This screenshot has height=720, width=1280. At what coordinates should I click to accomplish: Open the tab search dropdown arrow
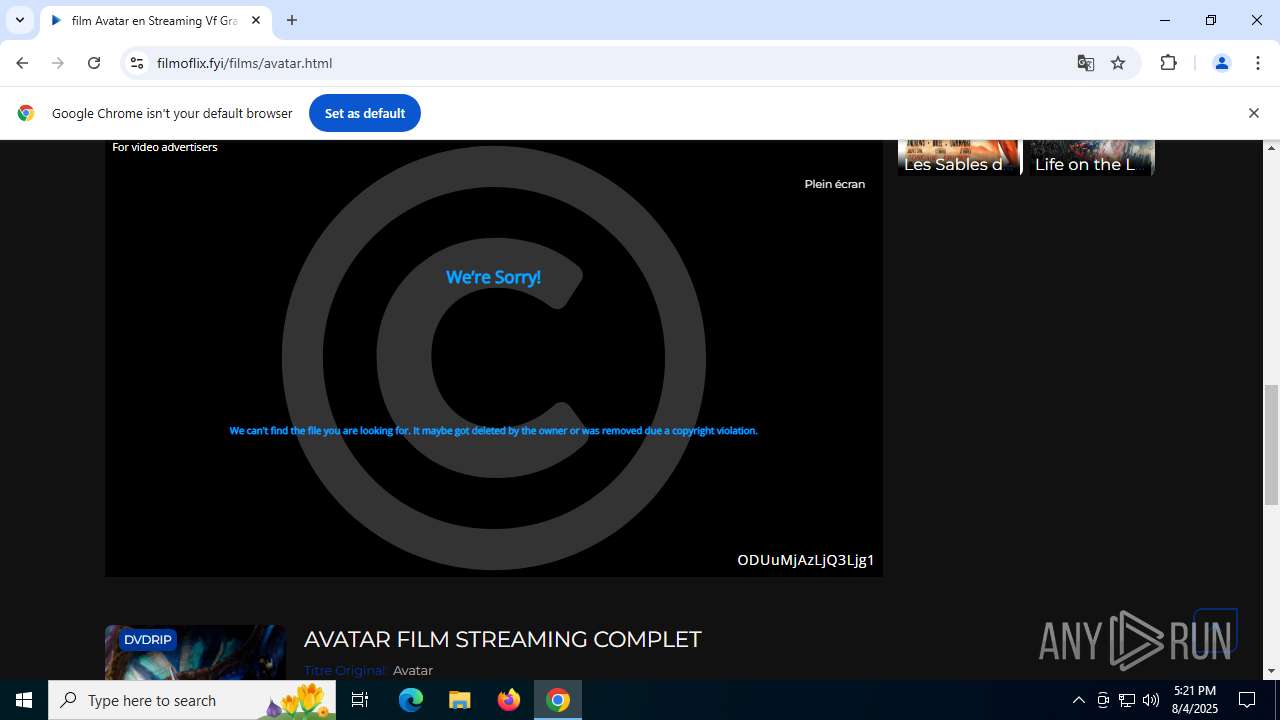pyautogui.click(x=20, y=20)
